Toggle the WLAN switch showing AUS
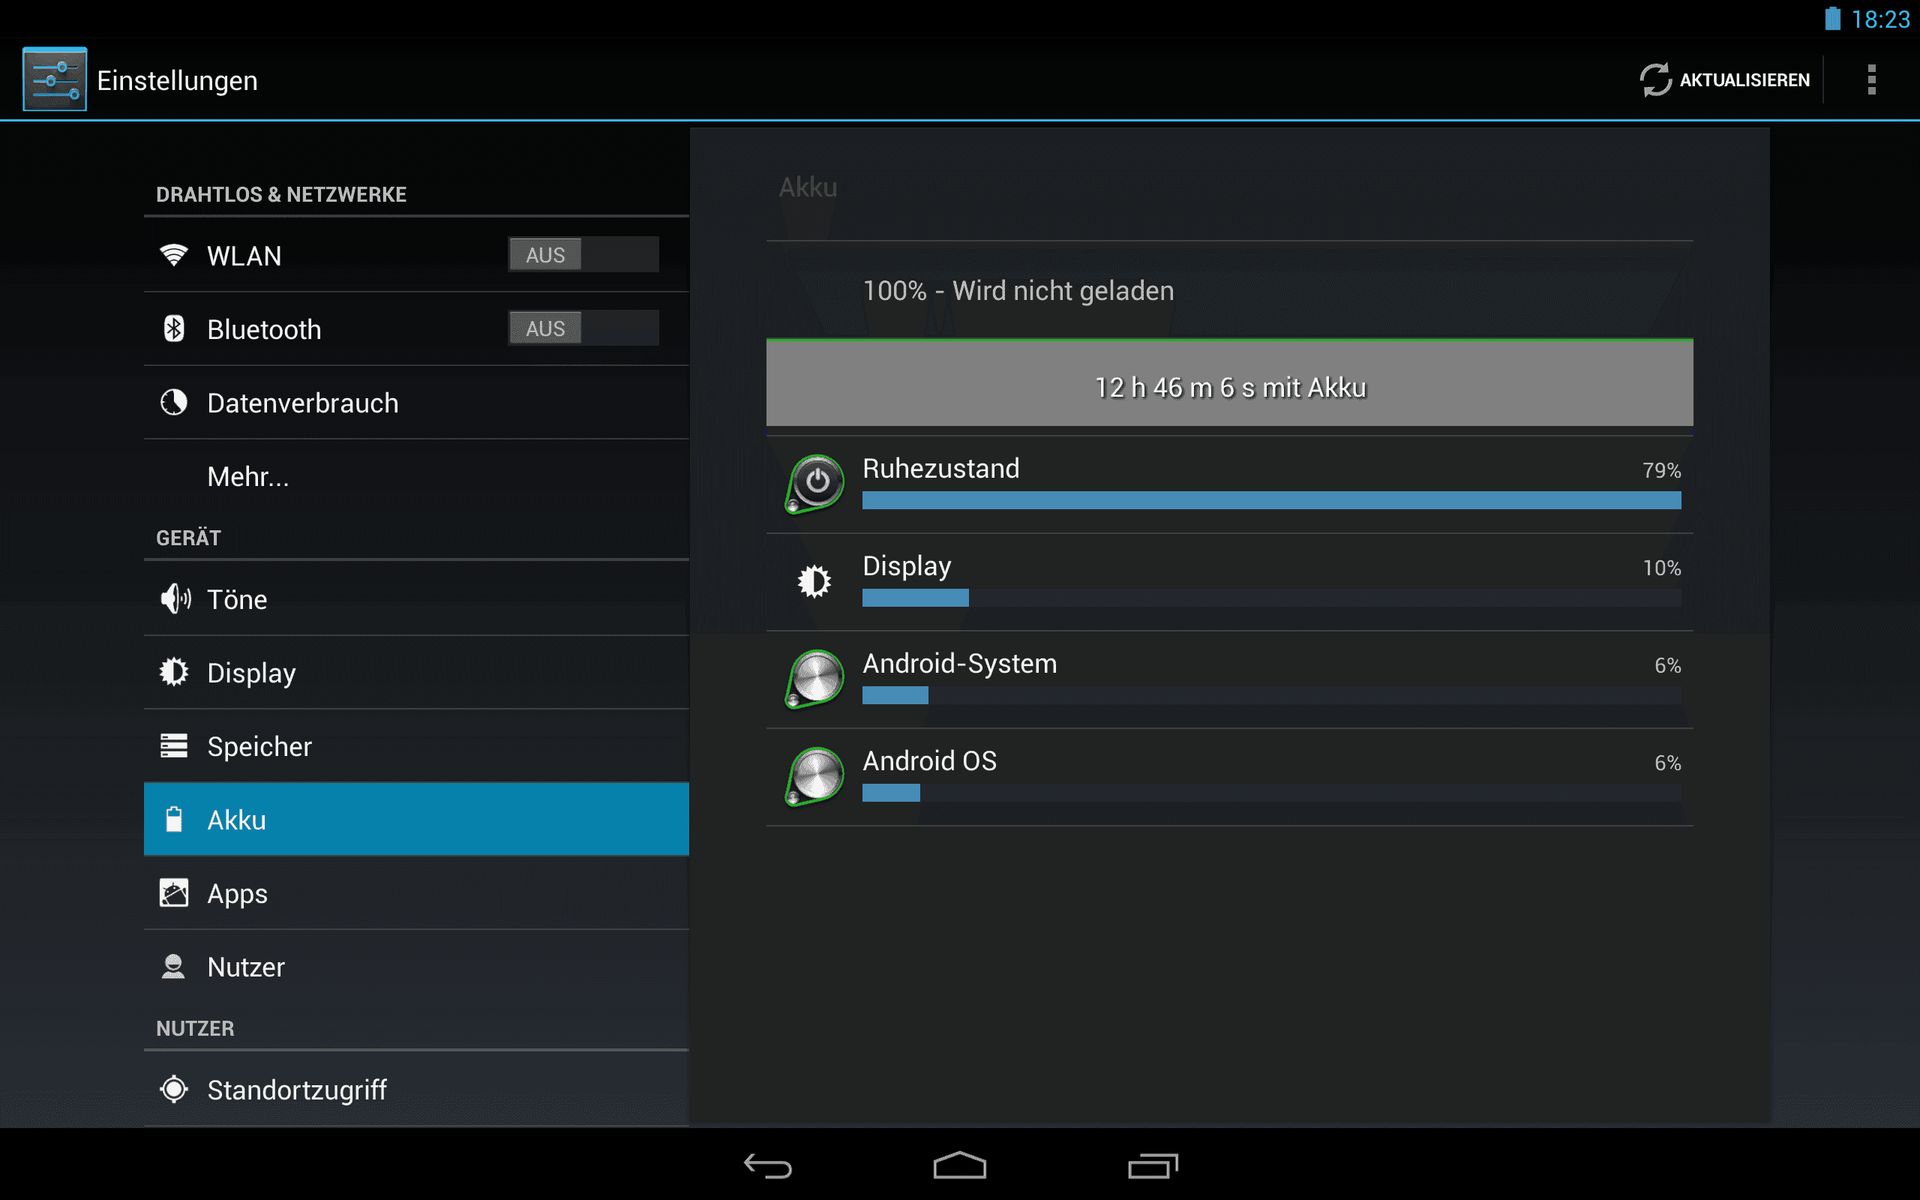Viewport: 1920px width, 1200px height. tap(584, 255)
